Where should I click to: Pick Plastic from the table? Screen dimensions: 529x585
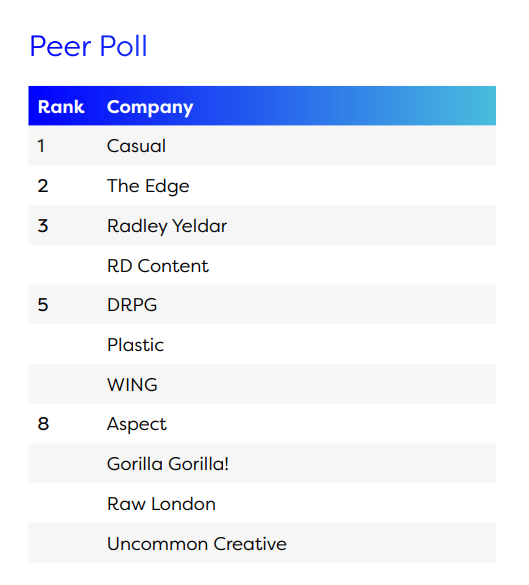(135, 345)
